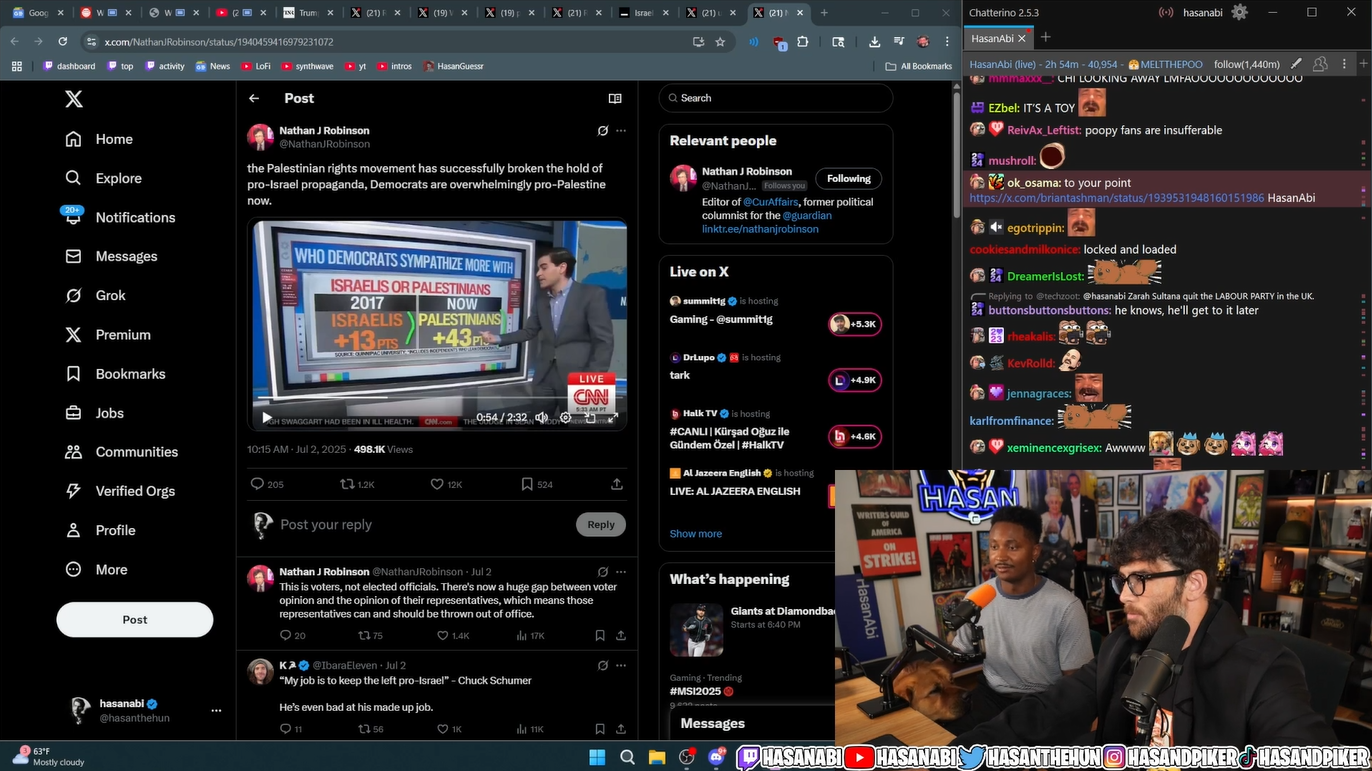The width and height of the screenshot is (1372, 771).
Task: Mute the video volume icon
Action: [x=541, y=418]
